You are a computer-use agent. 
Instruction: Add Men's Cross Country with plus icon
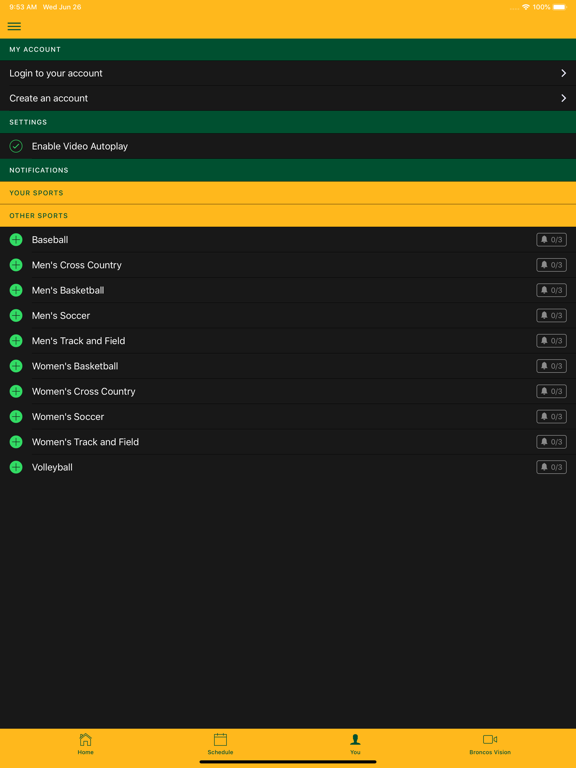click(x=16, y=265)
